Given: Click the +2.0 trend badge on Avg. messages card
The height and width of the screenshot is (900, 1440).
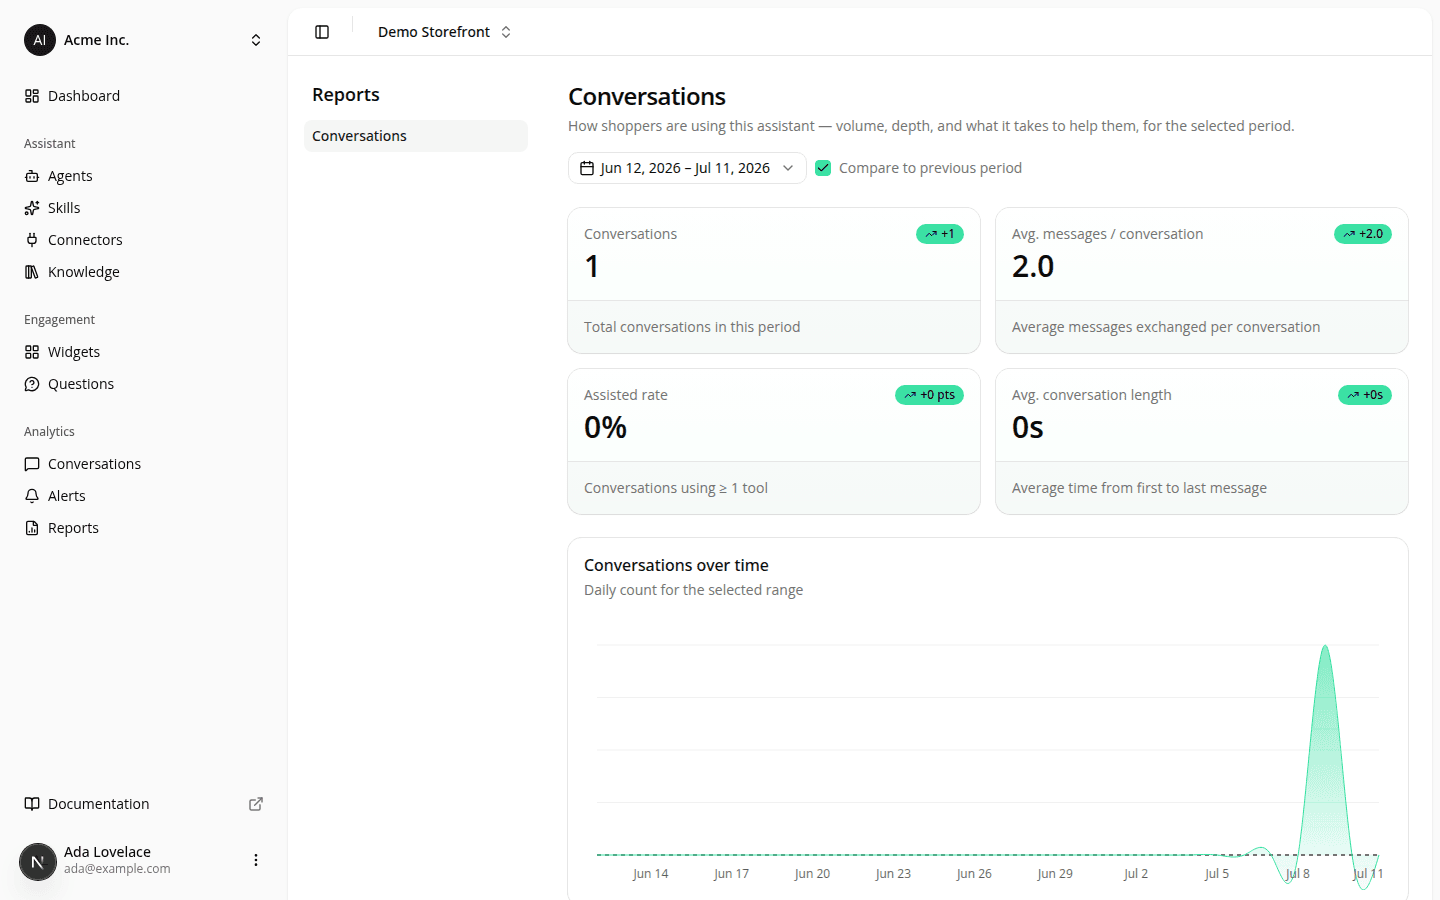Looking at the screenshot, I should (x=1363, y=234).
